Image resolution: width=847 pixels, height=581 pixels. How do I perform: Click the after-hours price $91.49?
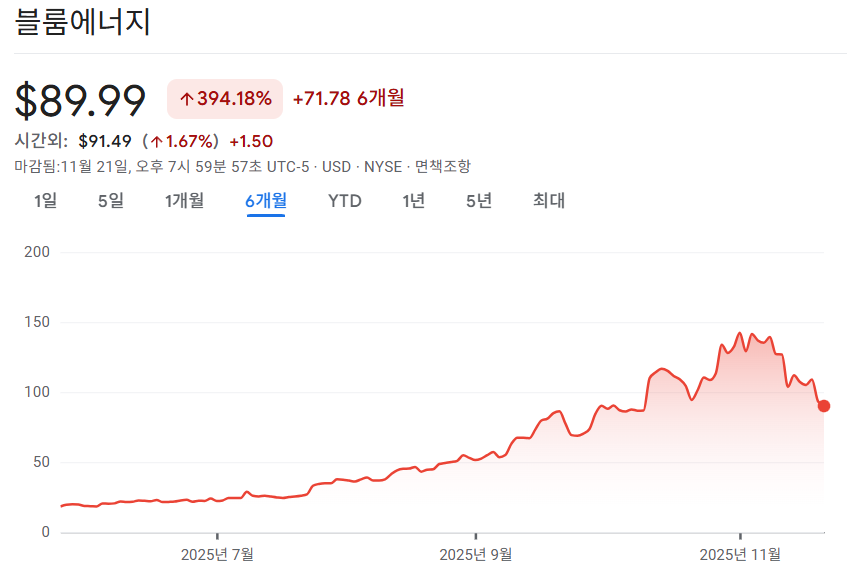coord(105,141)
